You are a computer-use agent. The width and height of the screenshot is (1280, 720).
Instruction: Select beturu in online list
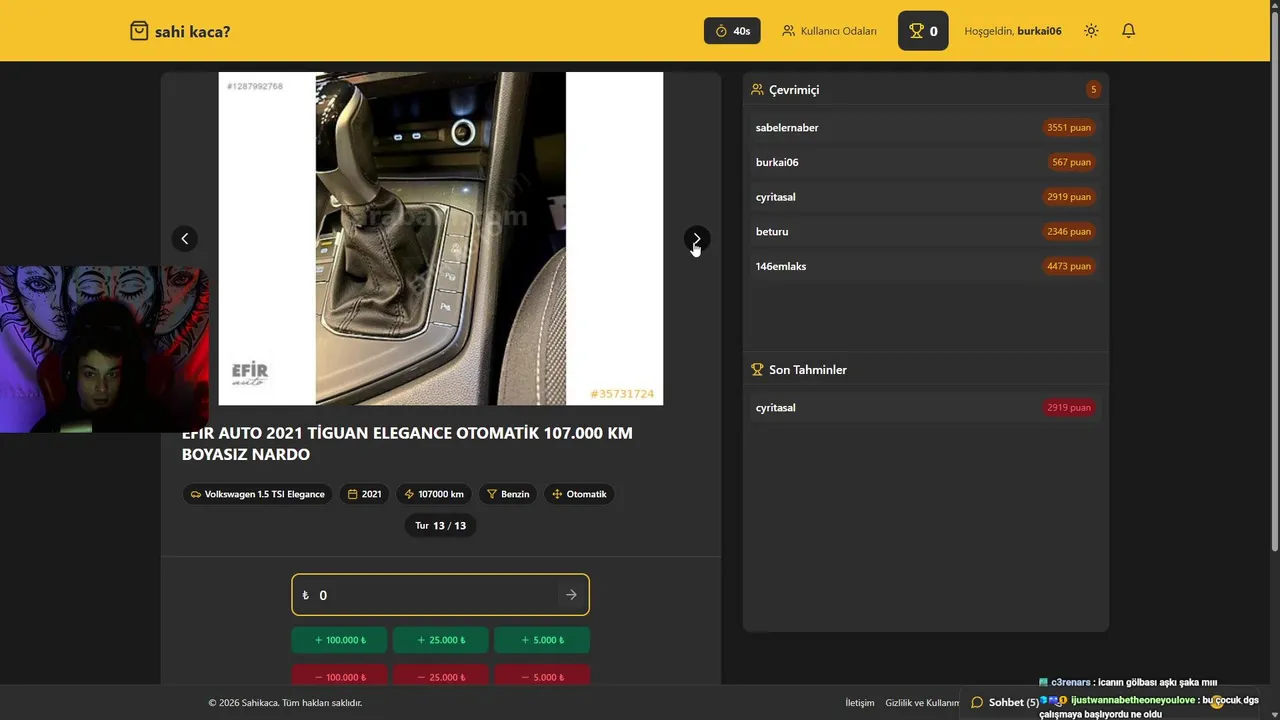(925, 232)
